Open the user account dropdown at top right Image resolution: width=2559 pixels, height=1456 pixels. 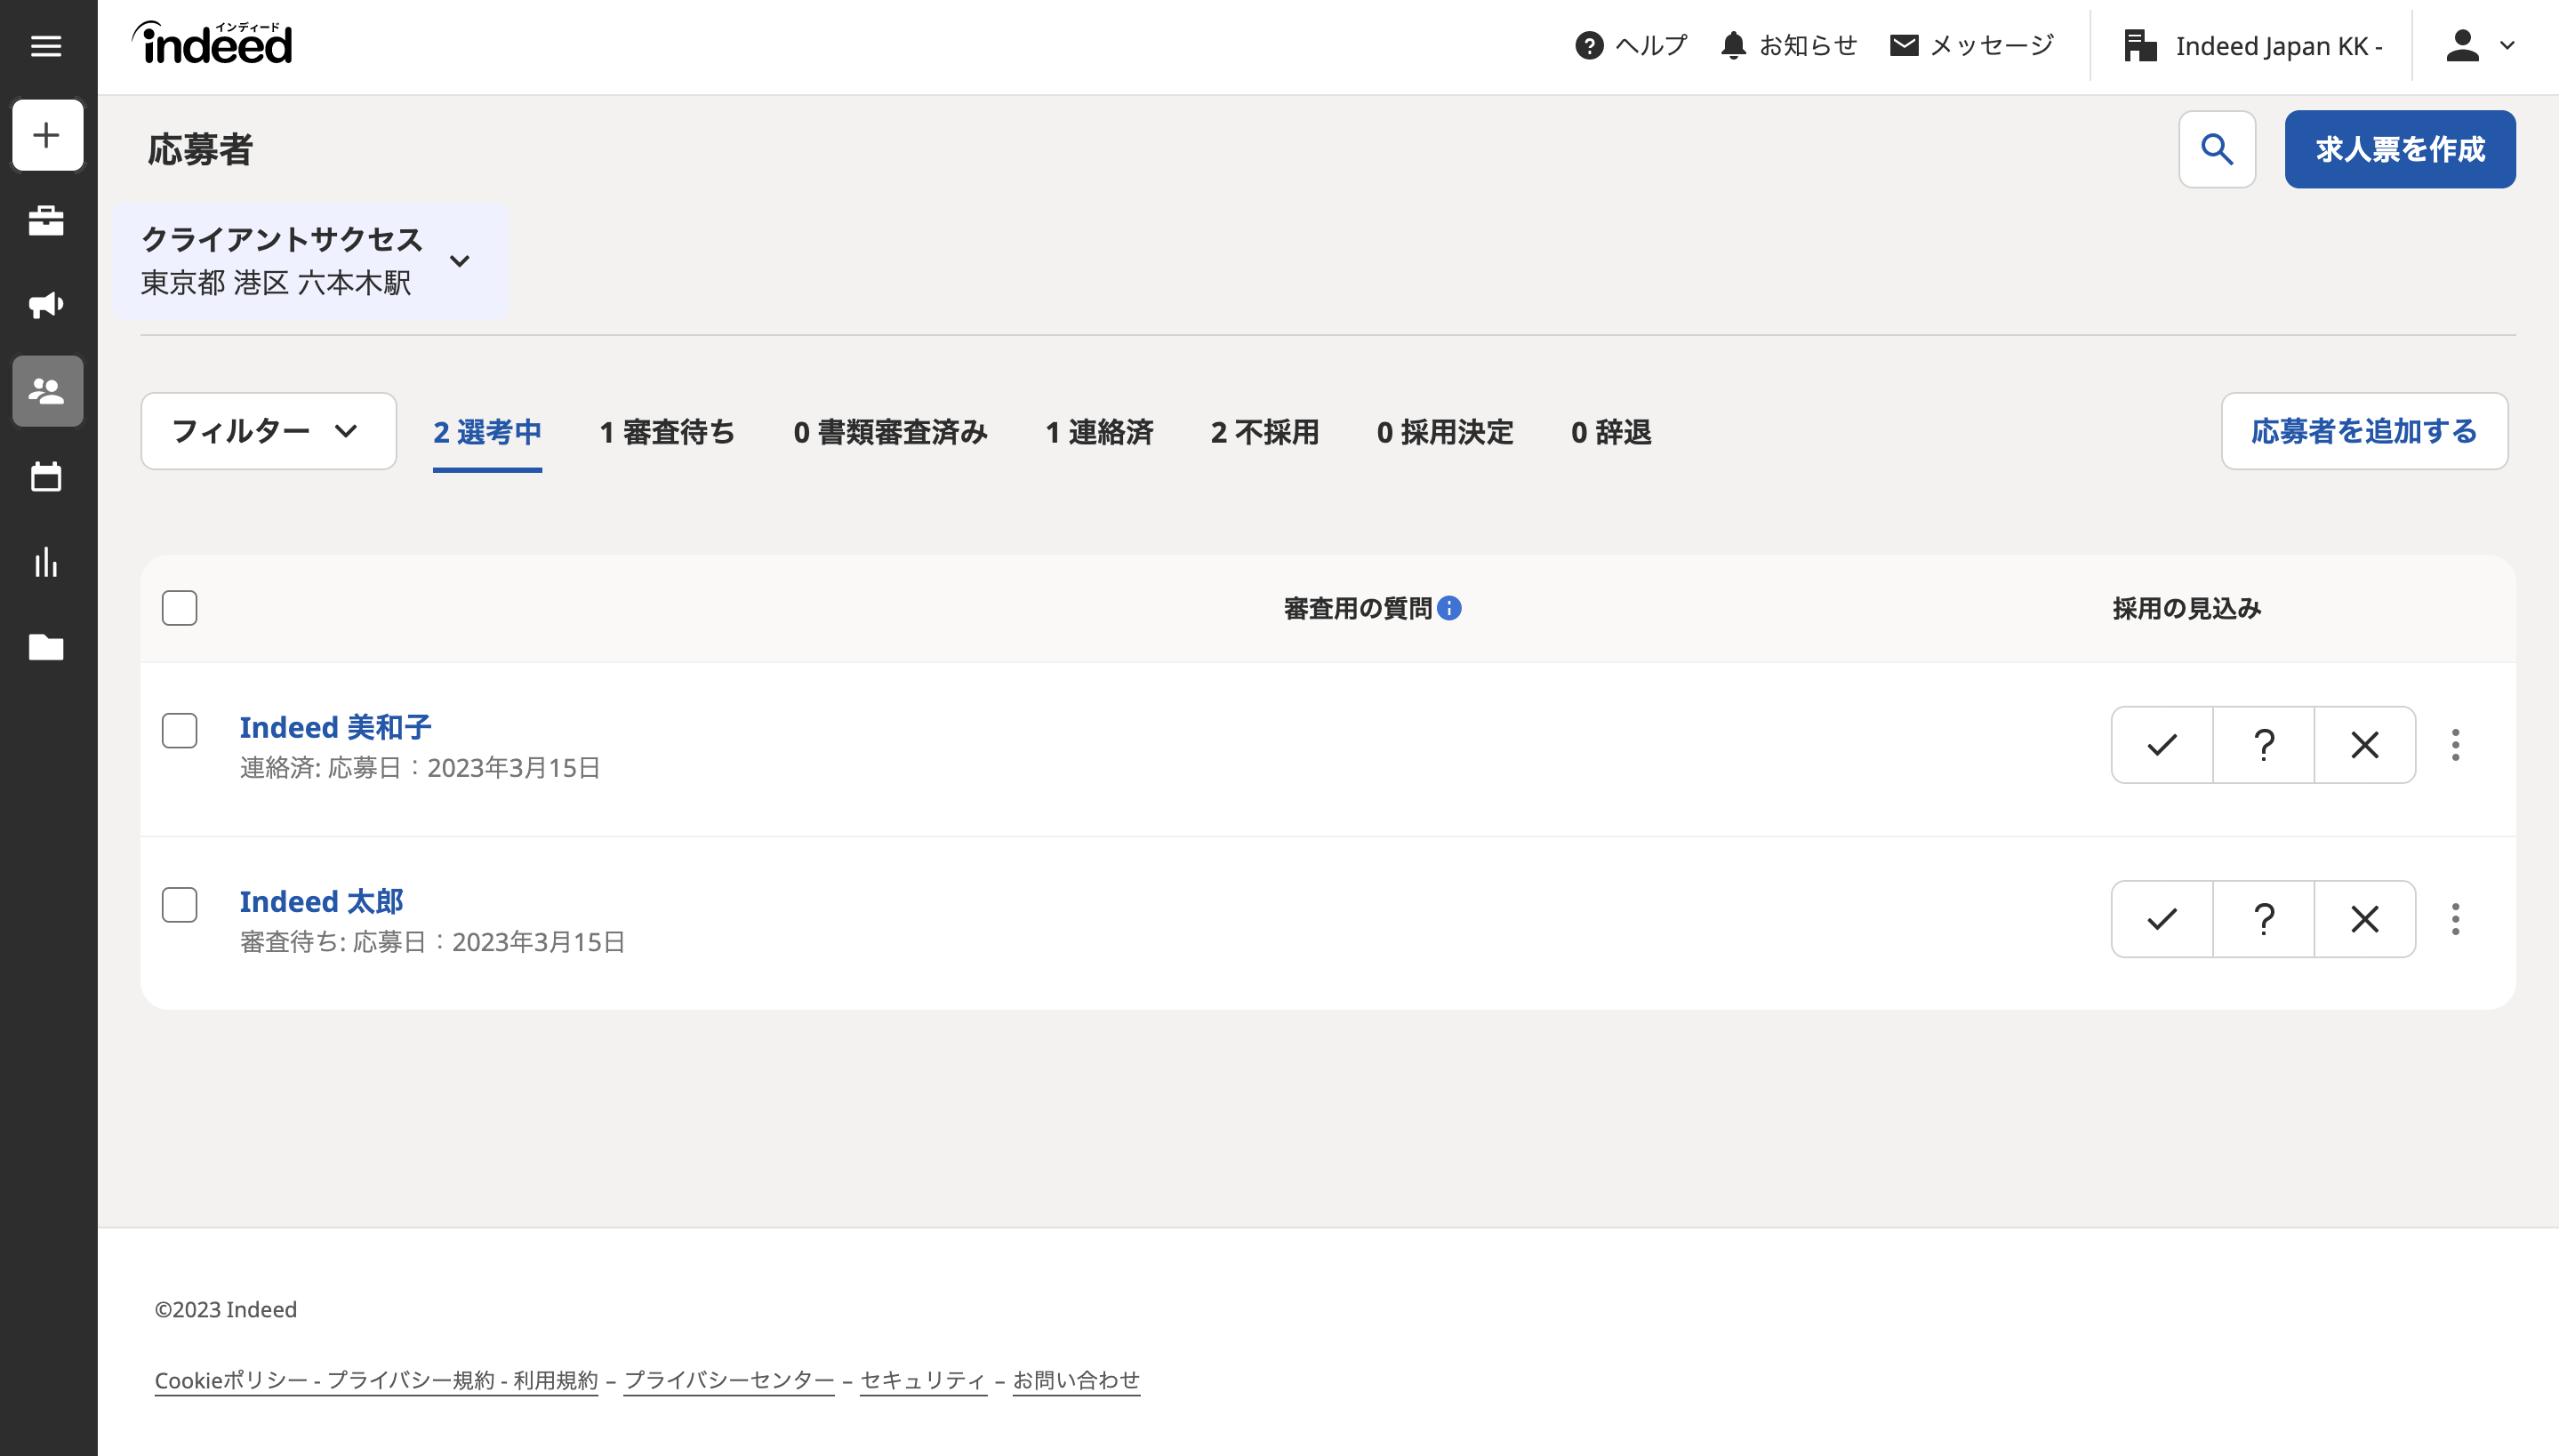(x=2478, y=46)
